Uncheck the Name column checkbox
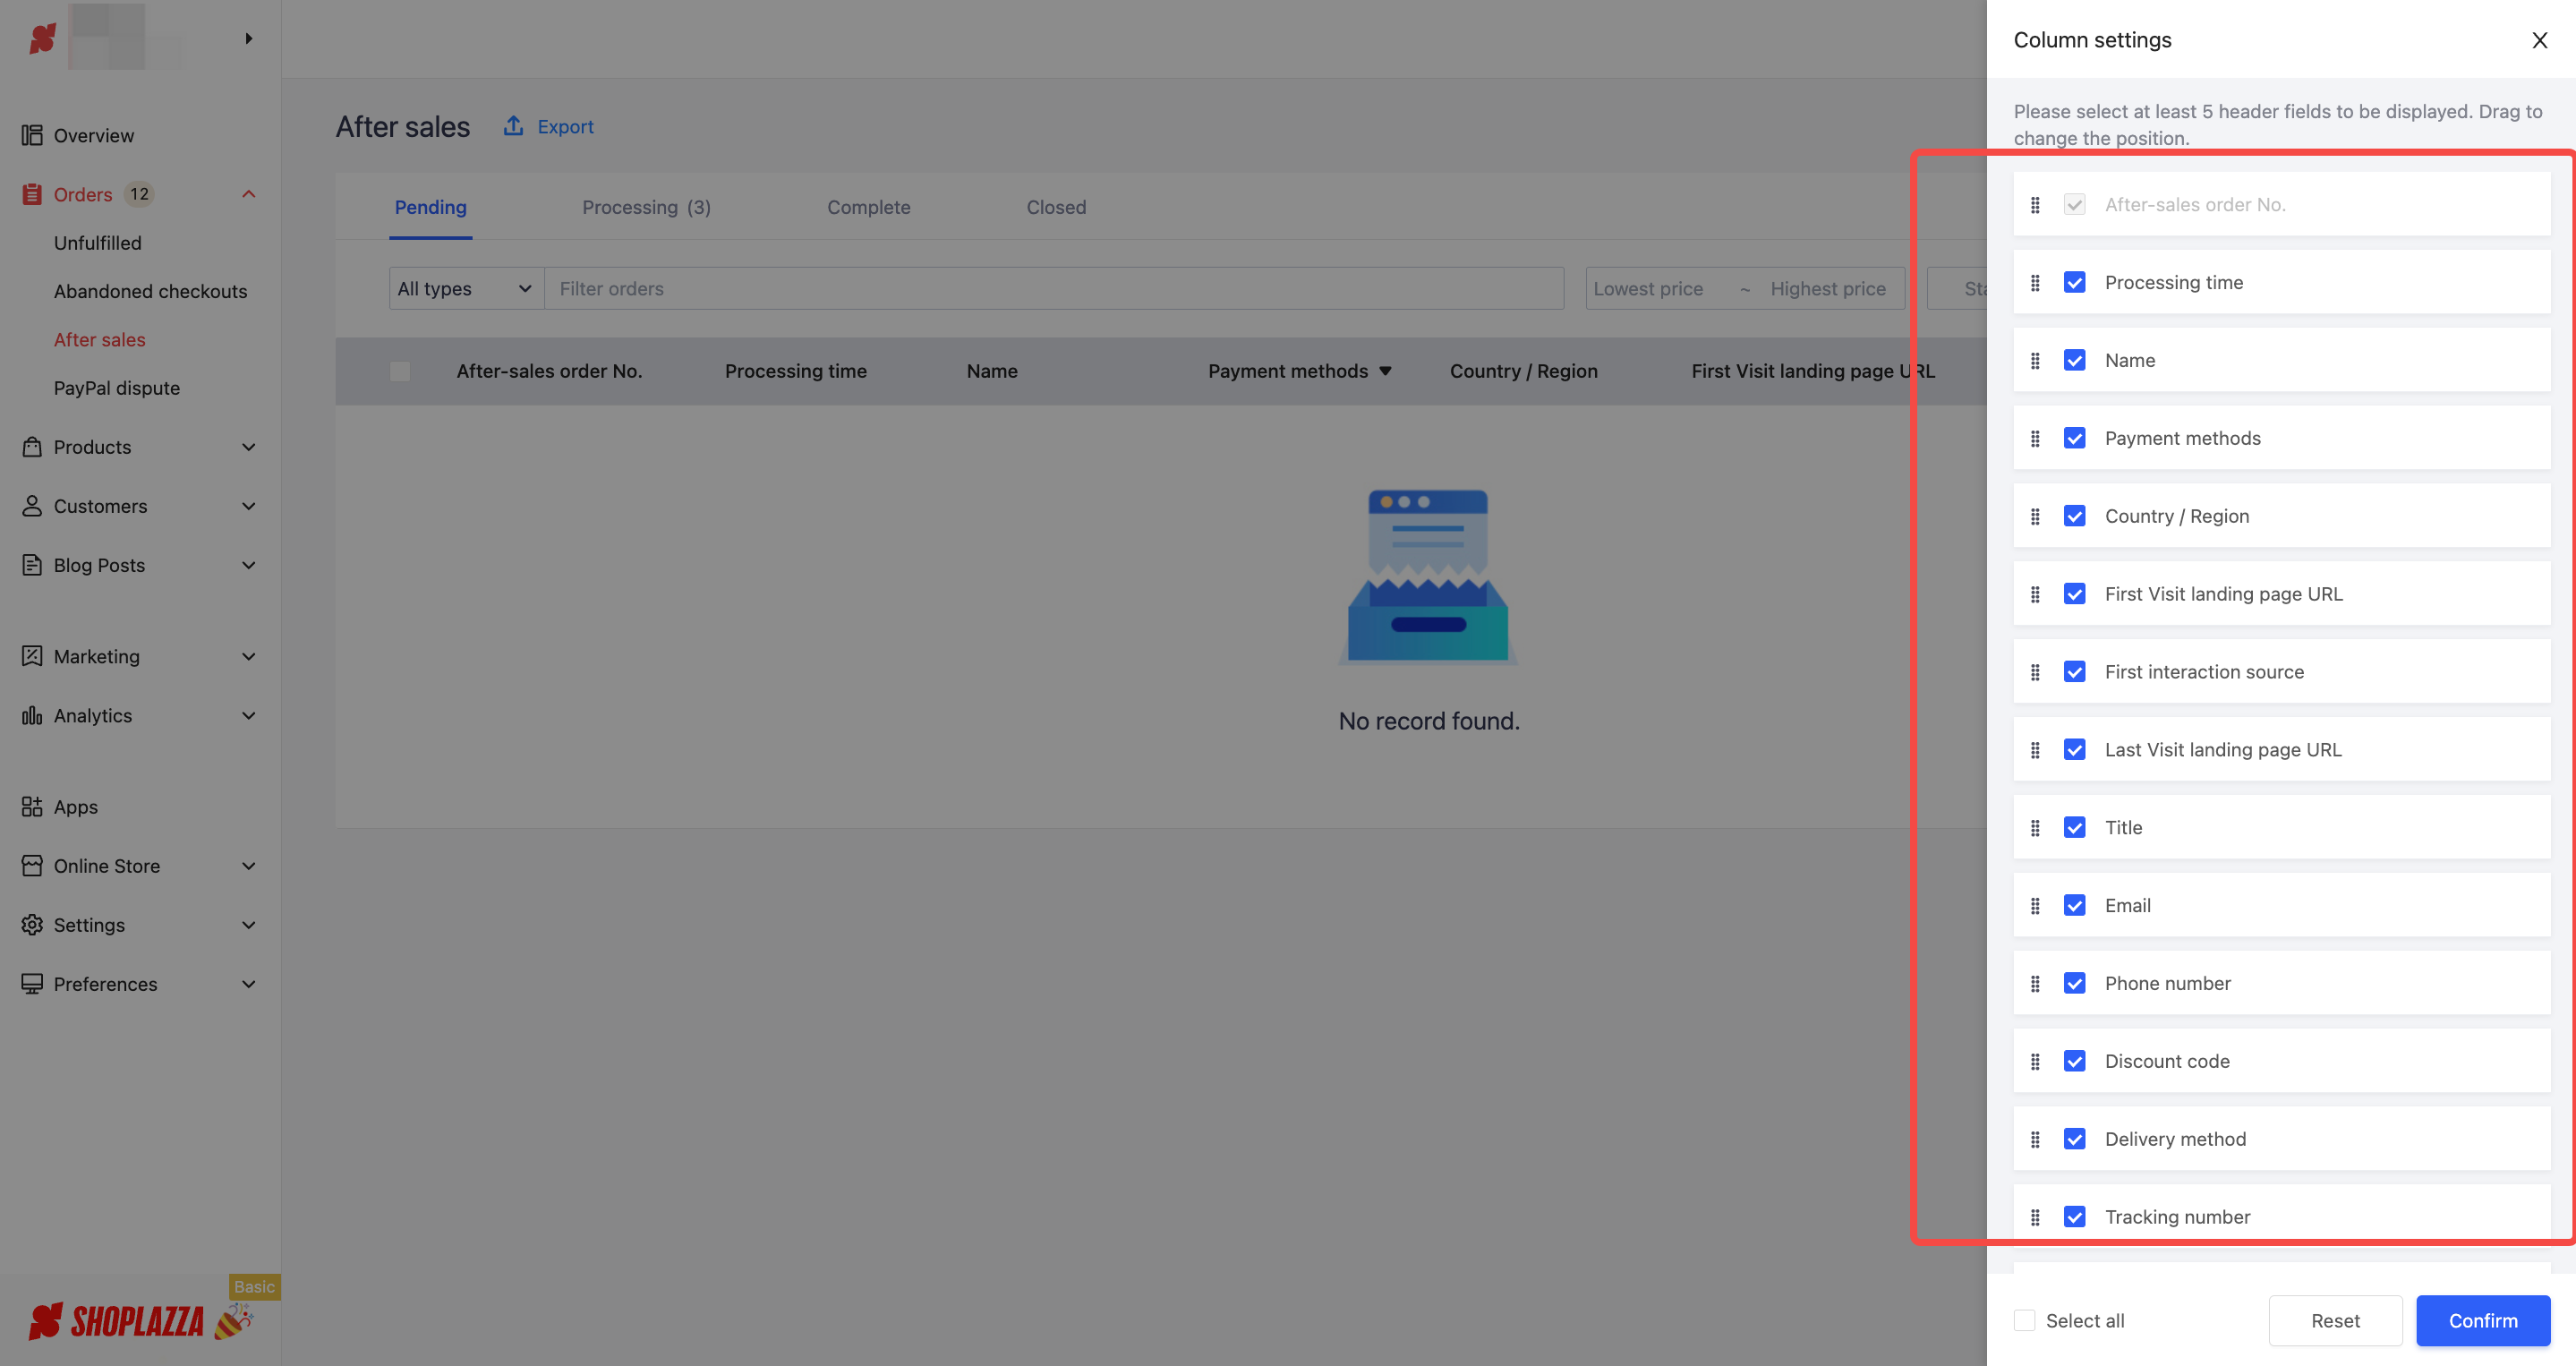Image resolution: width=2576 pixels, height=1366 pixels. pos(2075,361)
